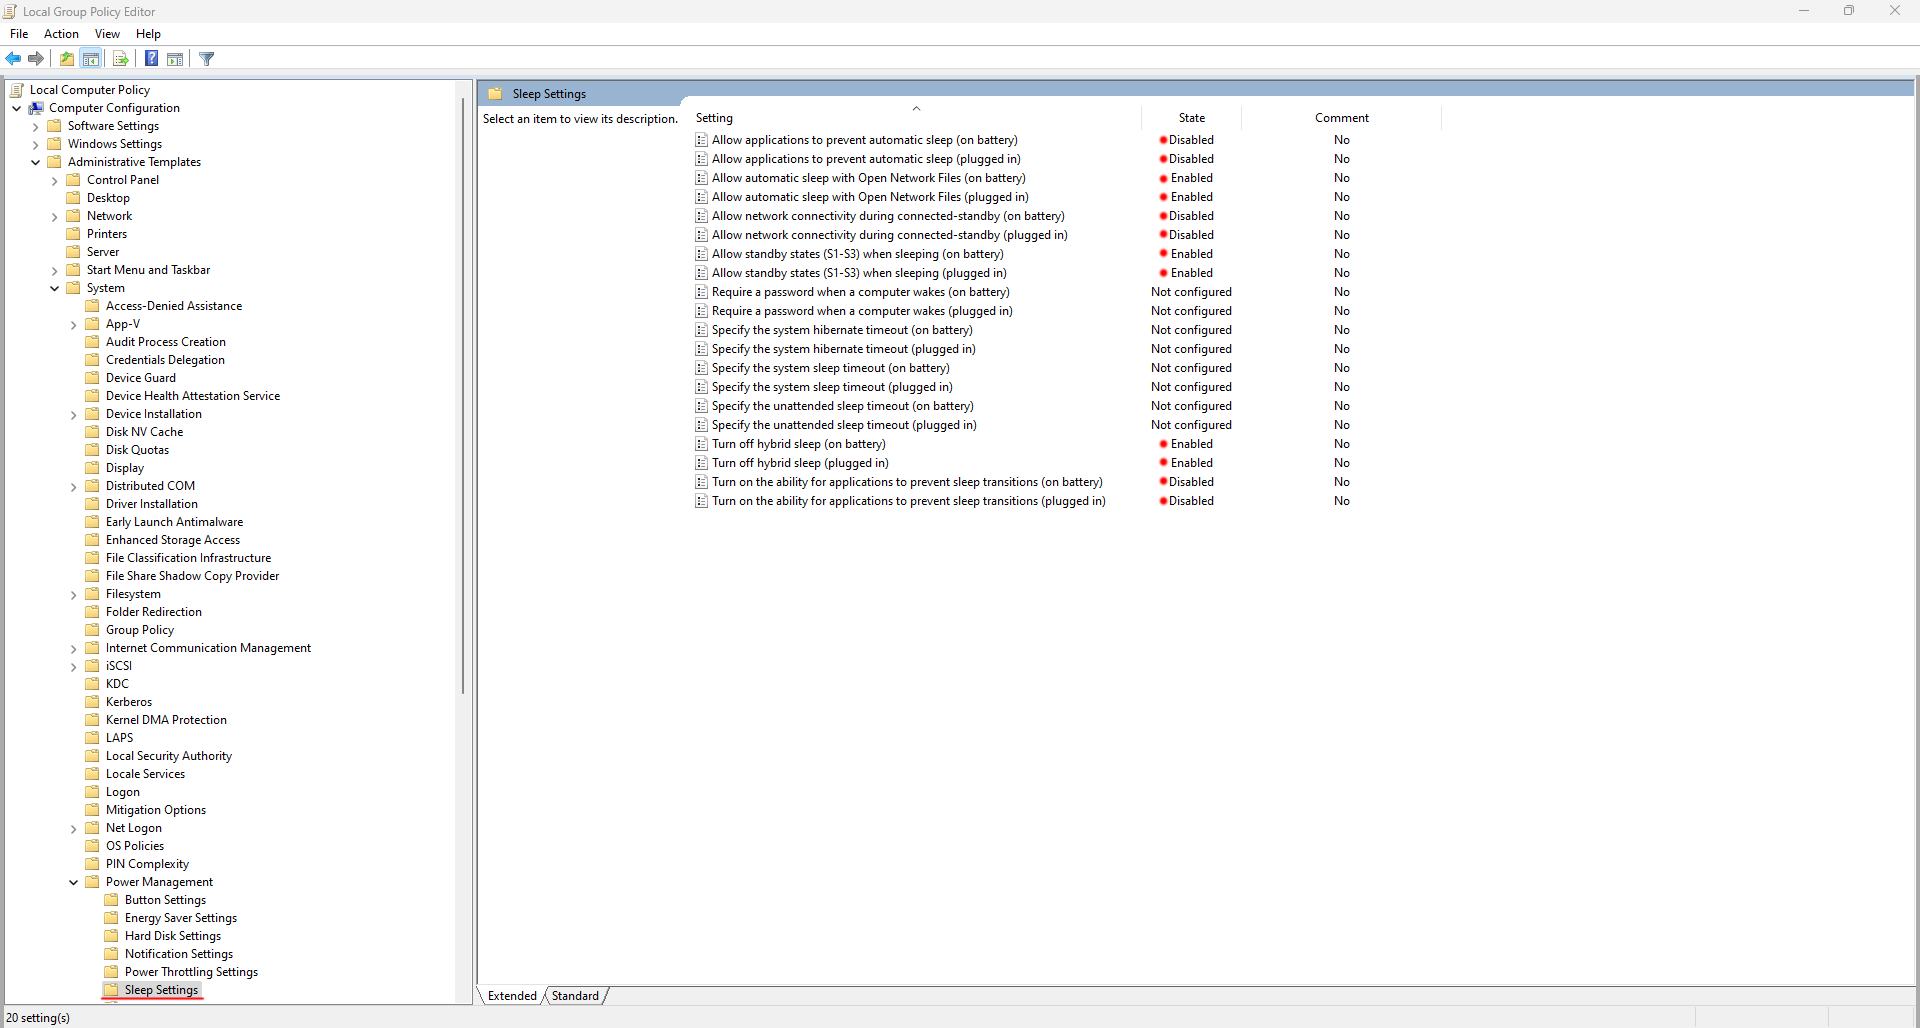Click policy icon for Turn off hybrid sleep (on battery)
Viewport: 1920px width, 1028px height.
(702, 444)
